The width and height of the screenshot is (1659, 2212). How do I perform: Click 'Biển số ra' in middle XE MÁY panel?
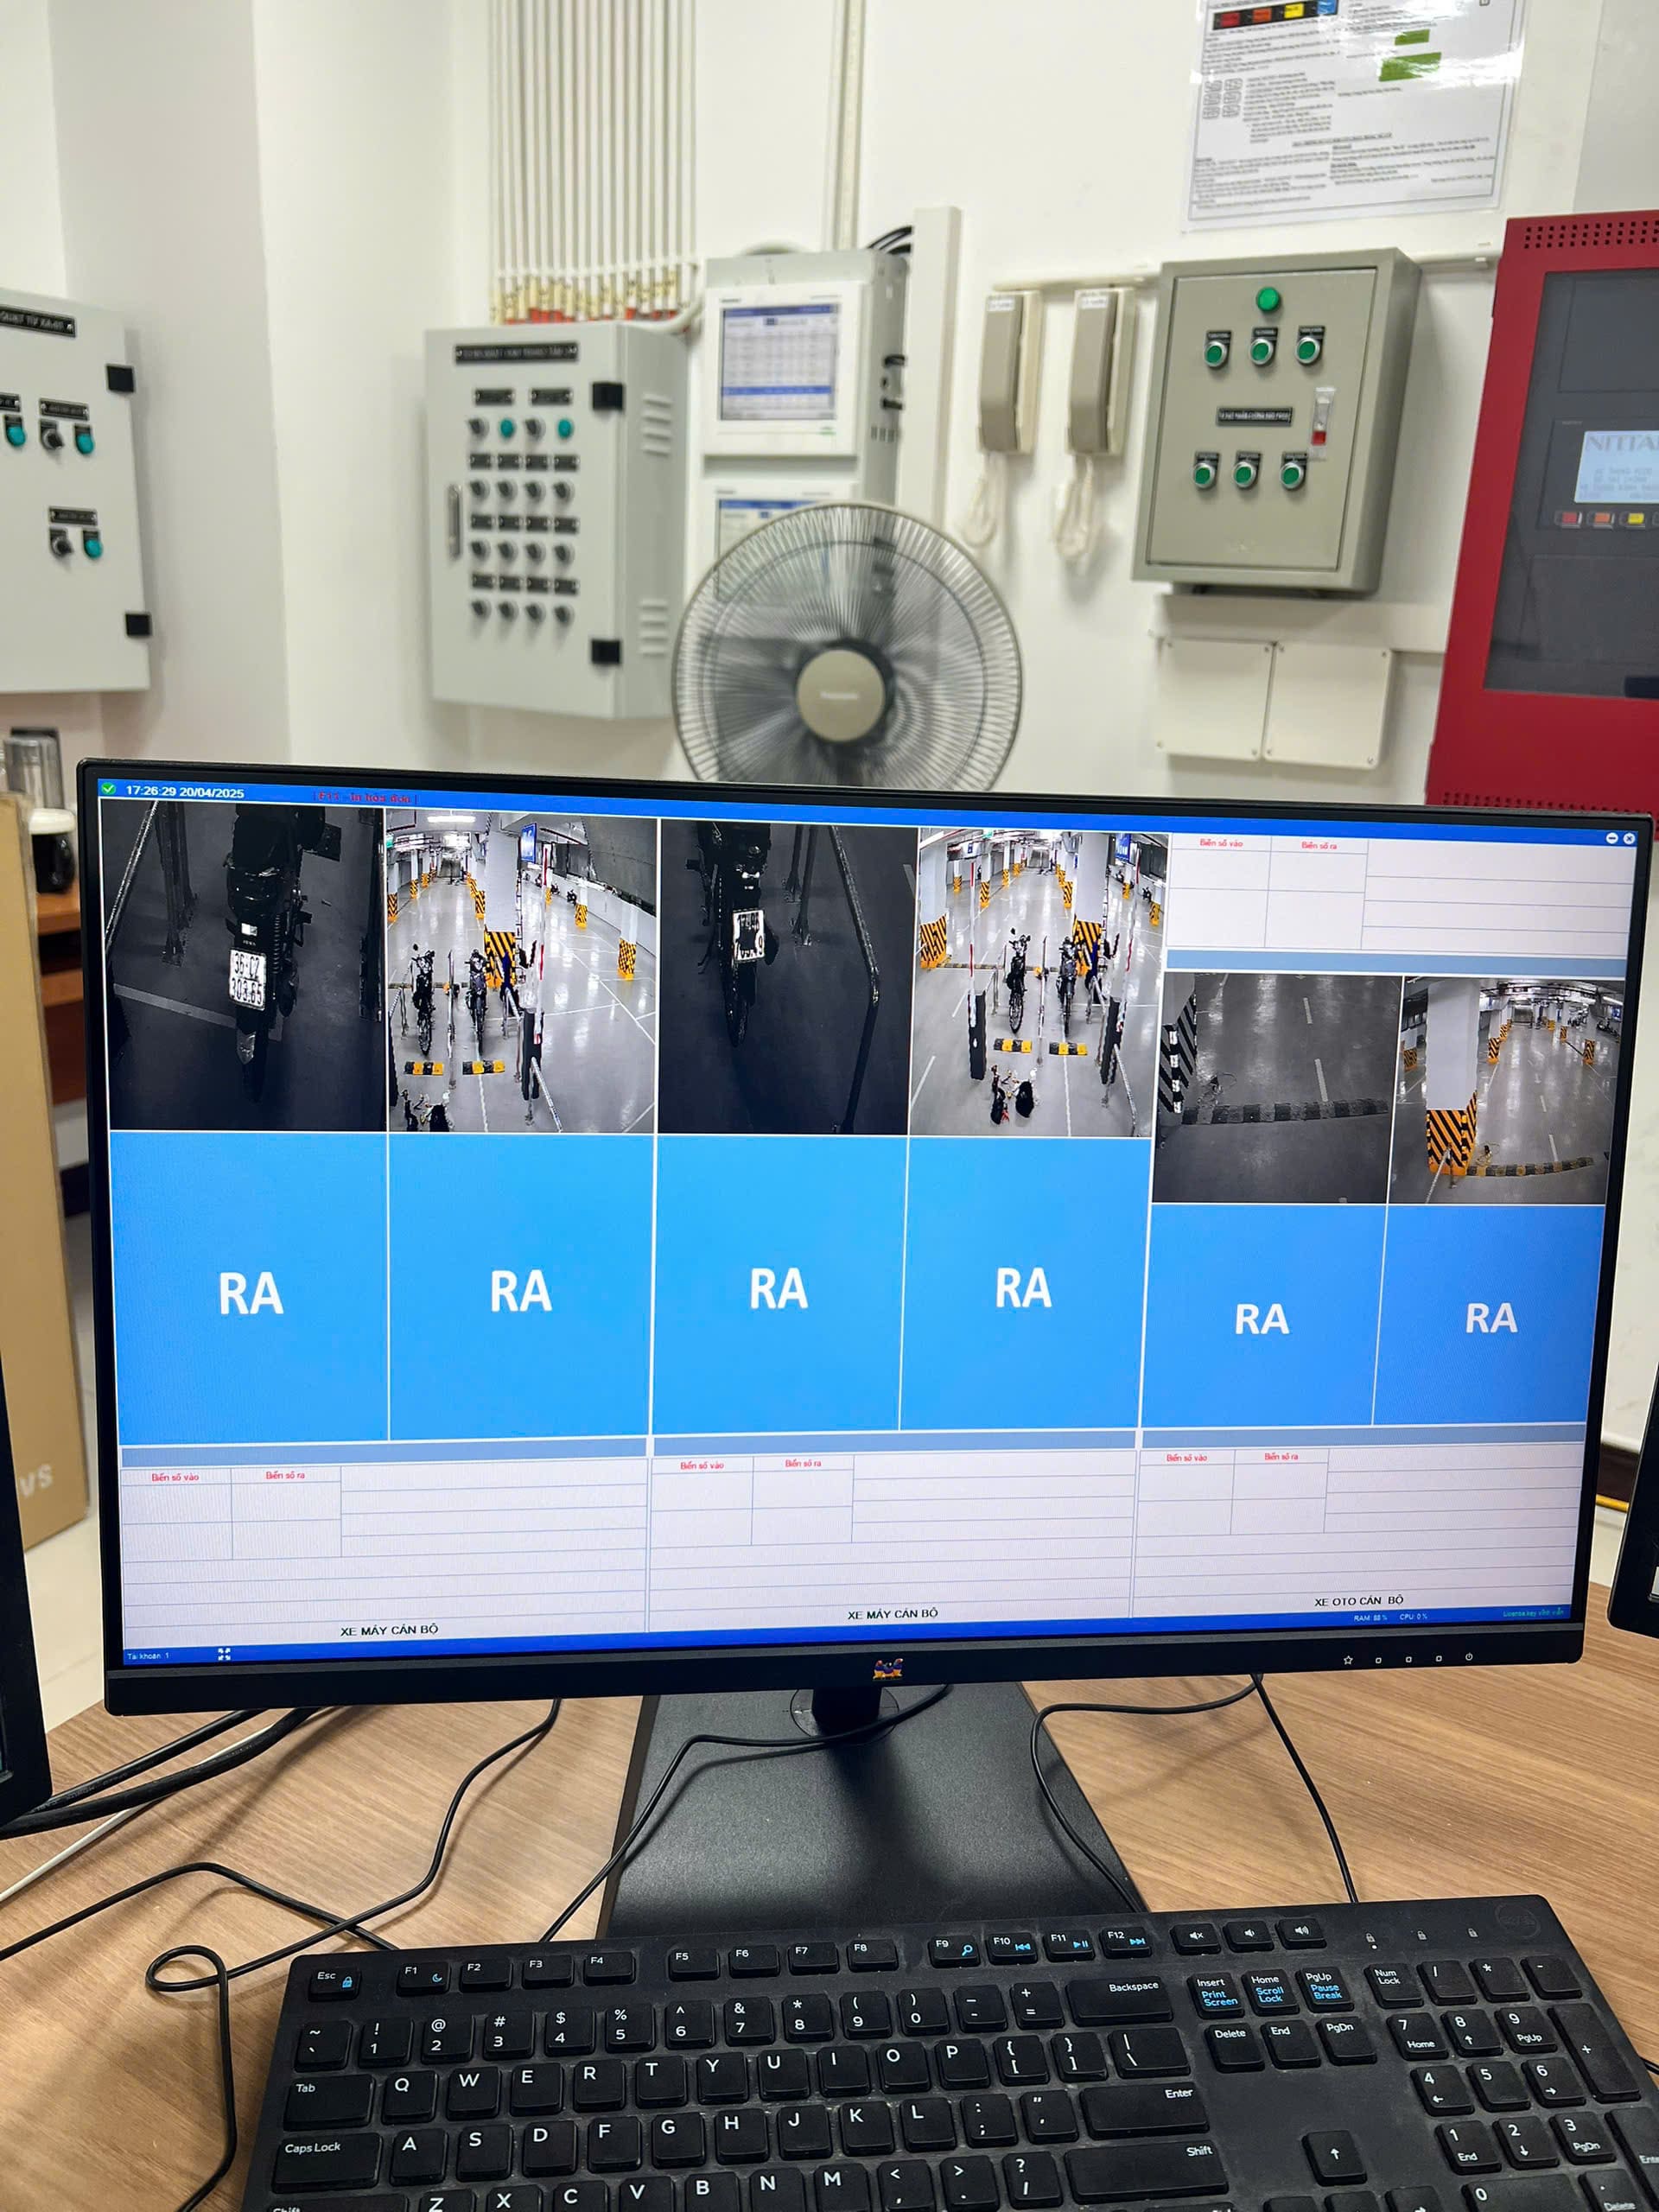[x=803, y=1463]
